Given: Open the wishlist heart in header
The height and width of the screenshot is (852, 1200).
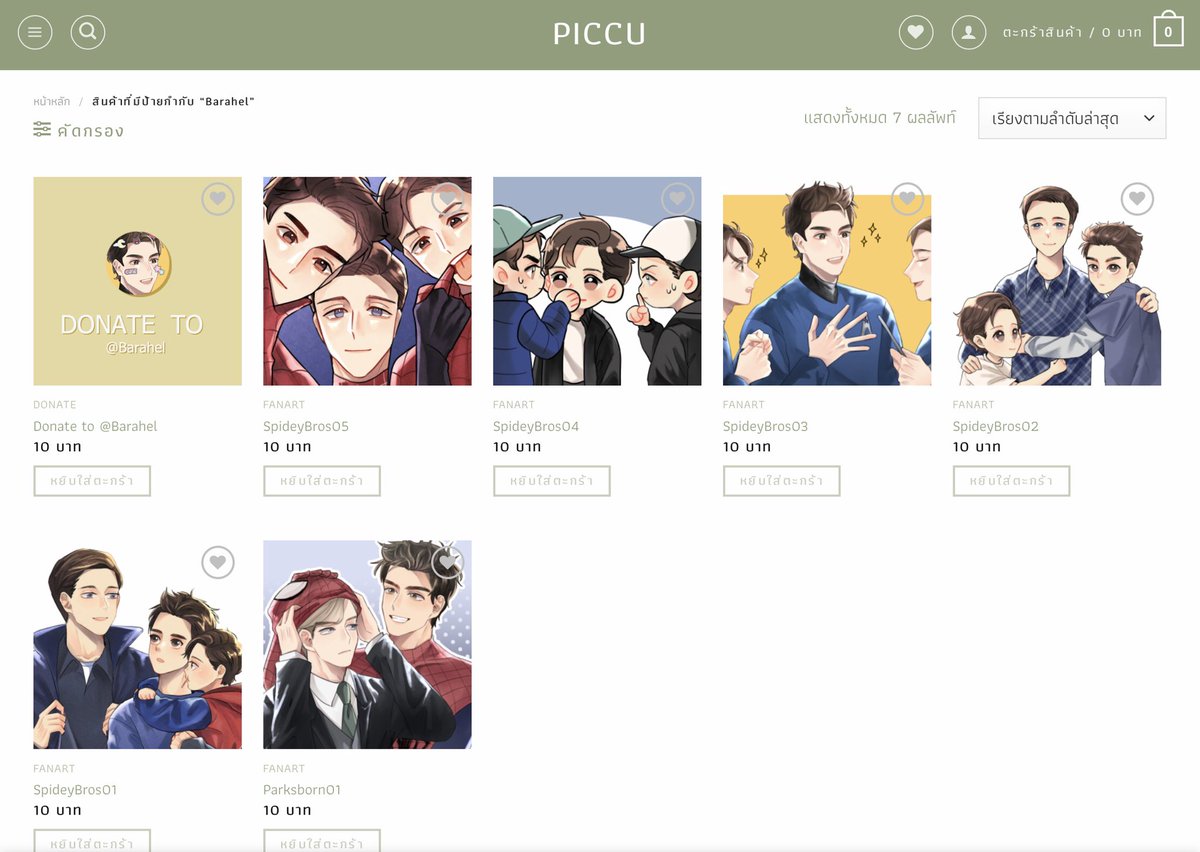Looking at the screenshot, I should (916, 33).
